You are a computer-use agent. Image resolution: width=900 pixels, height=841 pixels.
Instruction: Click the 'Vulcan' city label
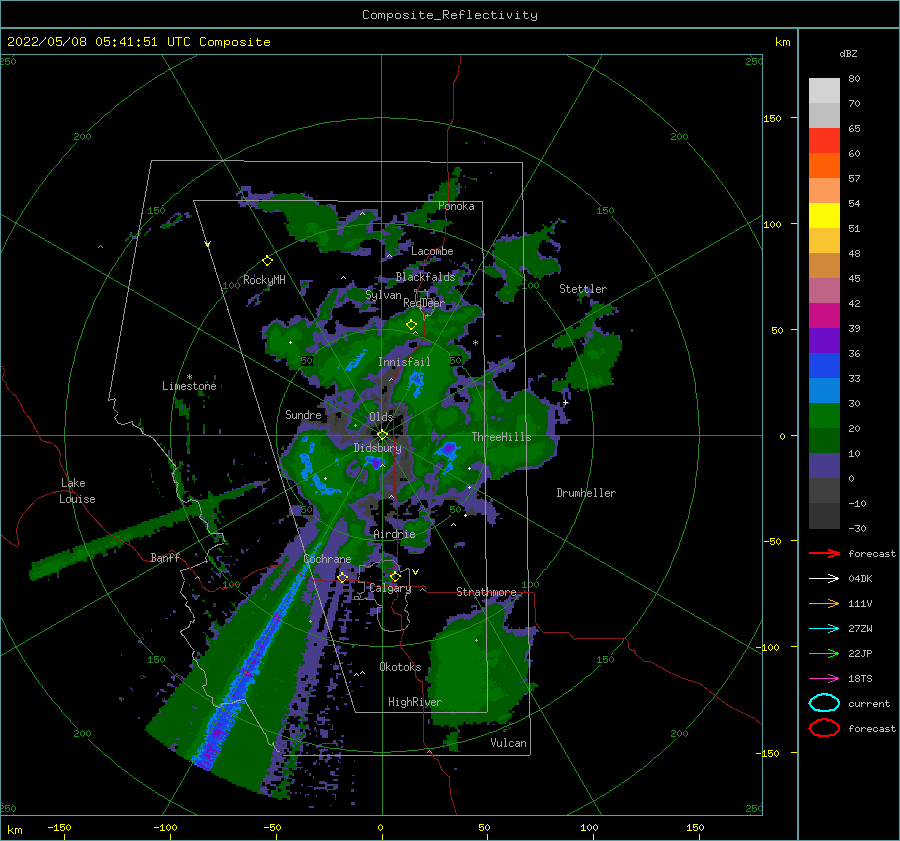click(x=508, y=743)
